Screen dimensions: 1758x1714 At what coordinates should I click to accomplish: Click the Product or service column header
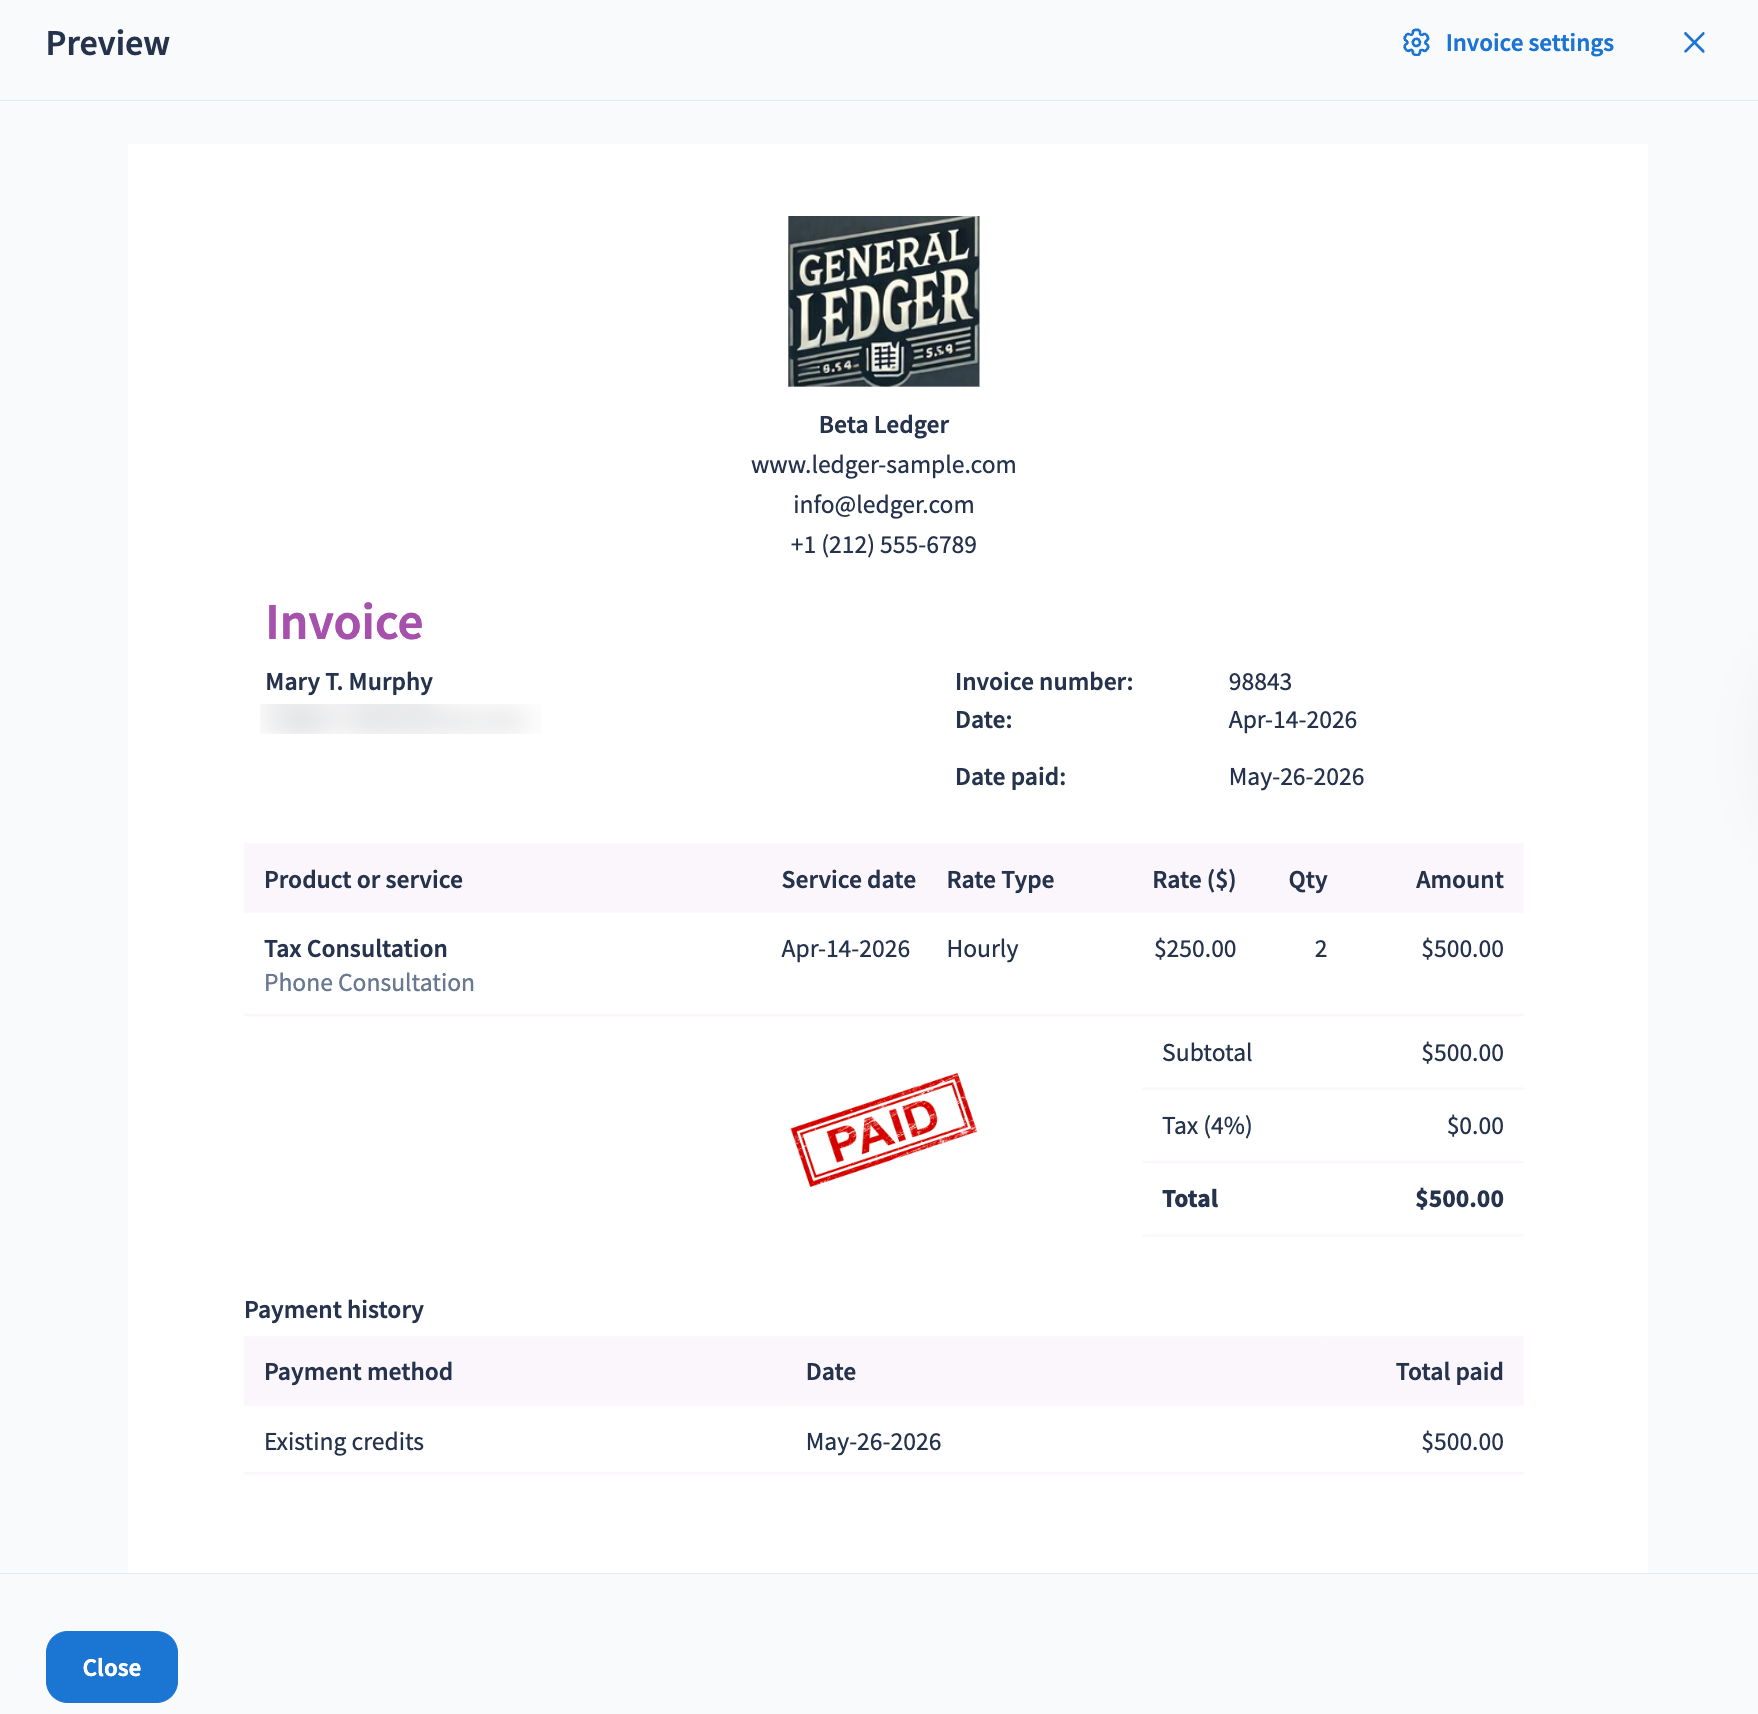point(363,880)
